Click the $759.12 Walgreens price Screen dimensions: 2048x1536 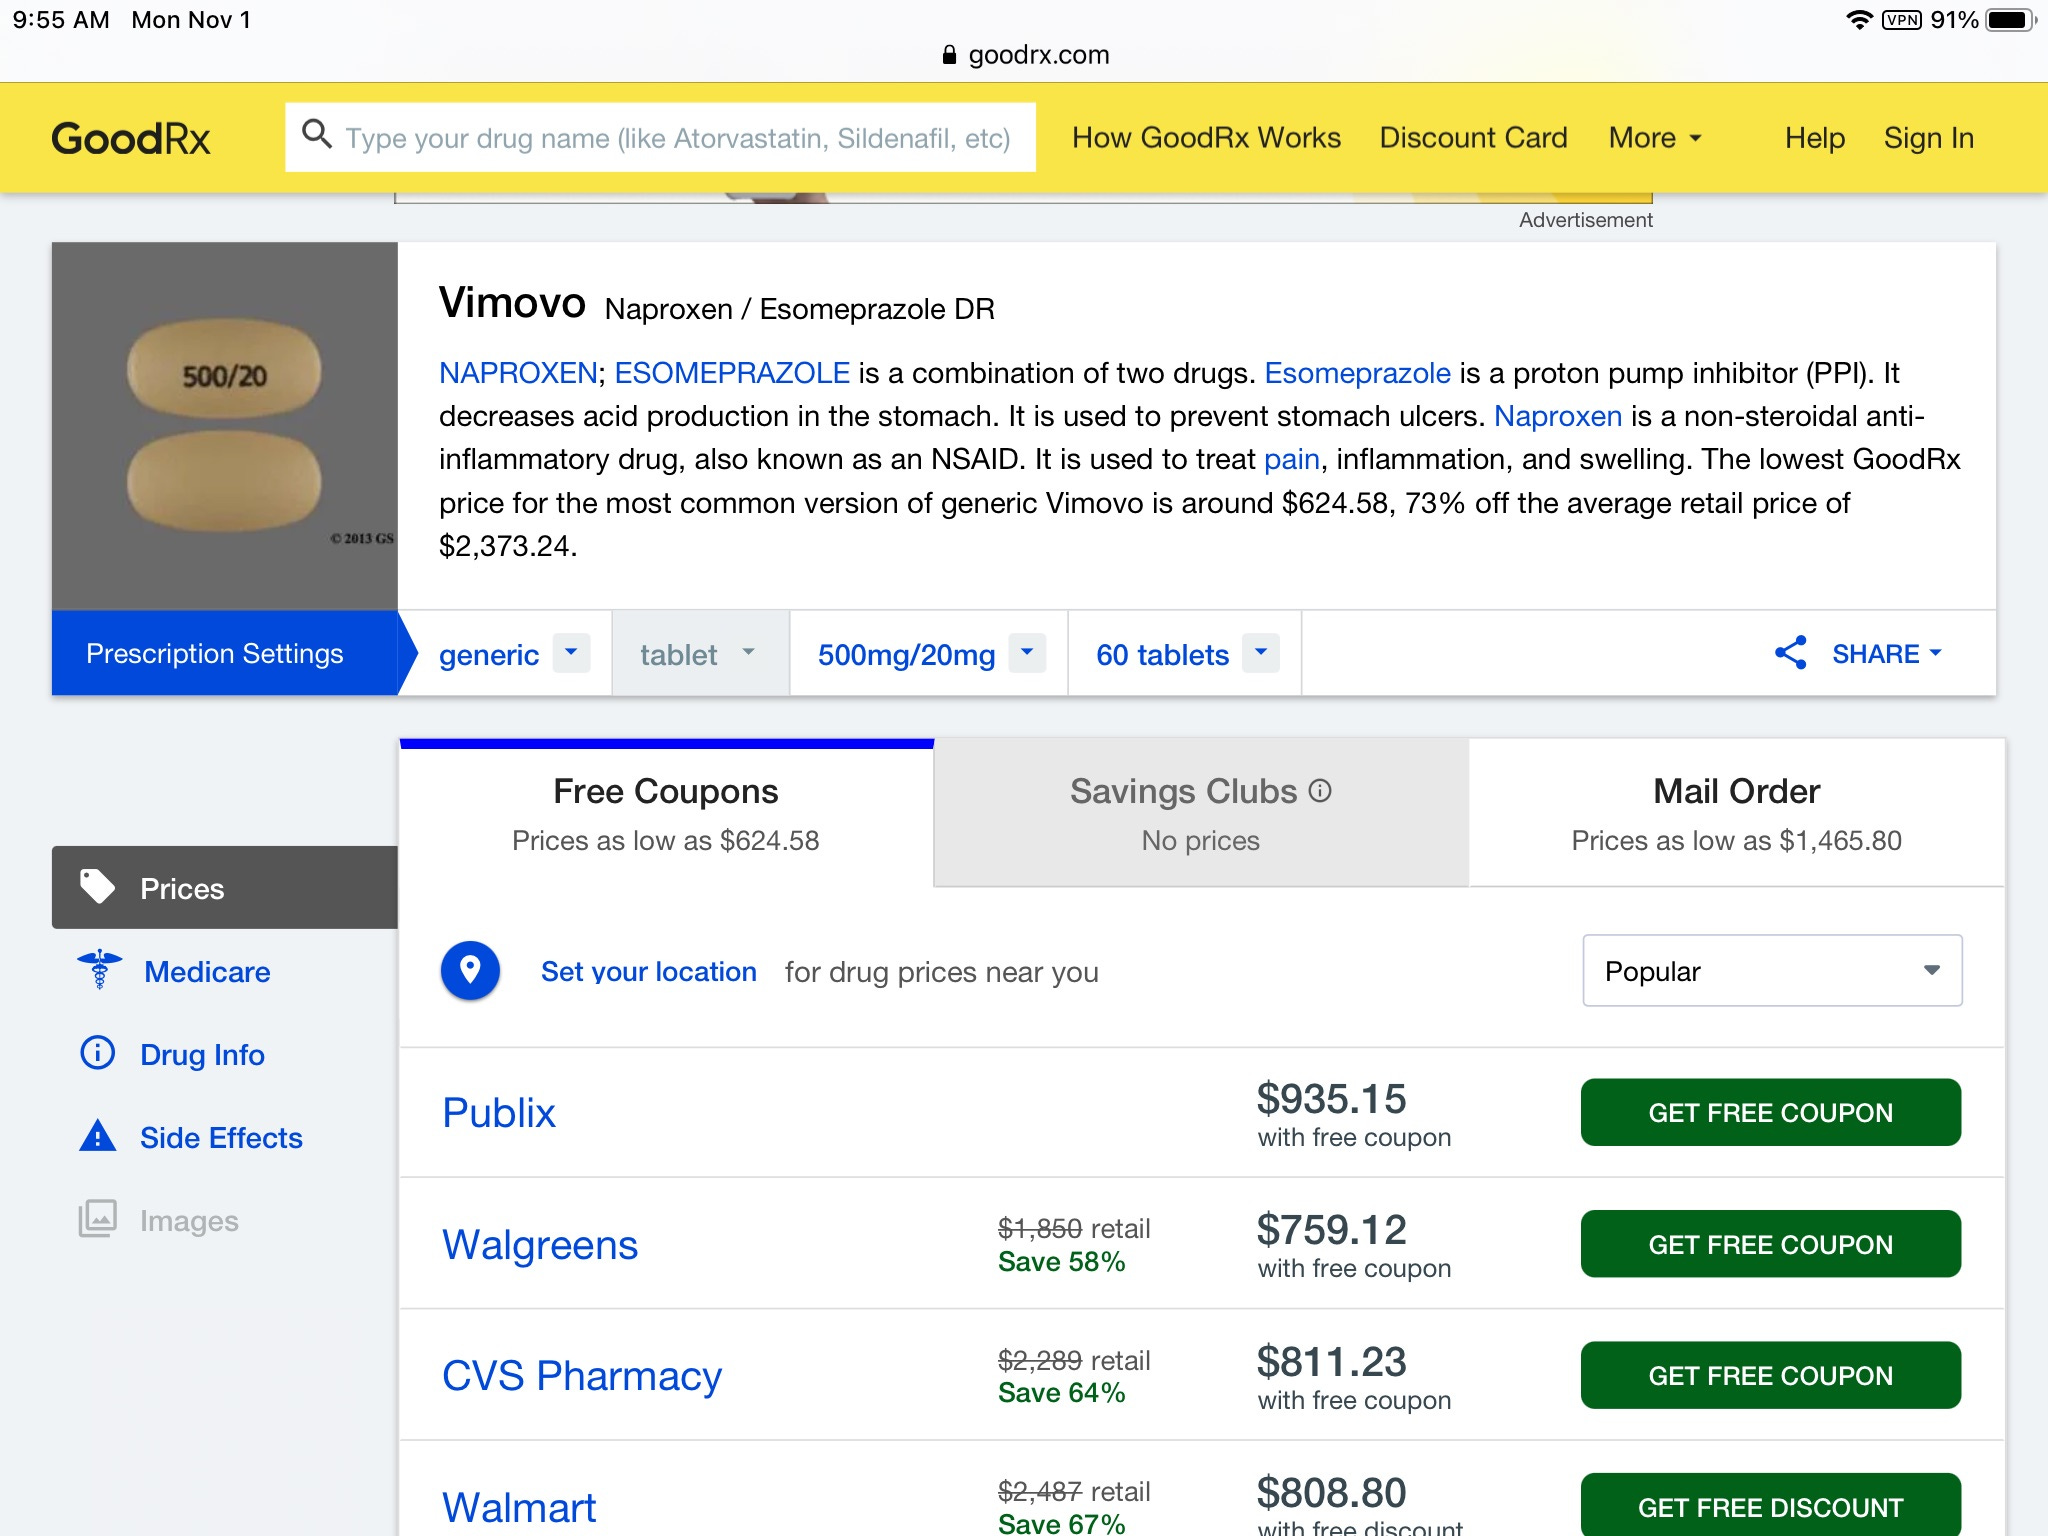tap(1331, 1229)
